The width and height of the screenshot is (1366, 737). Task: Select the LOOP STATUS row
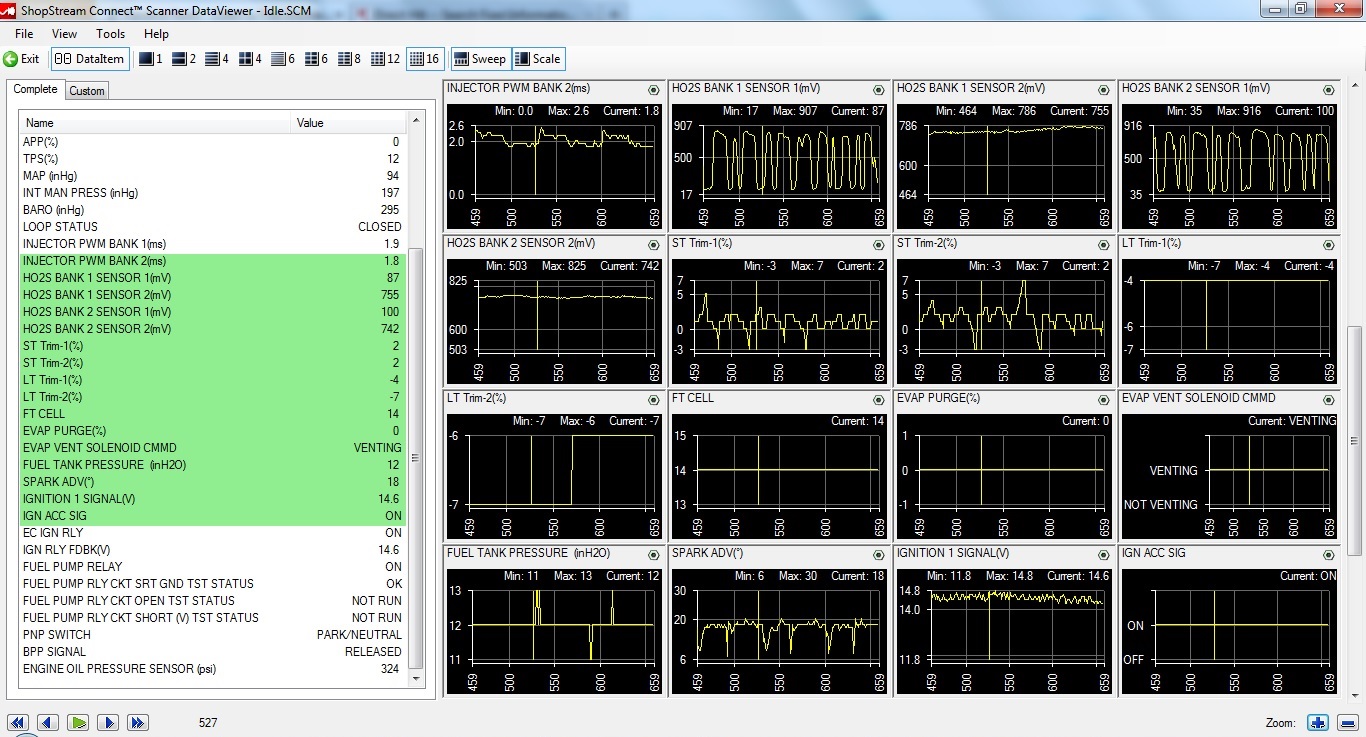[x=212, y=227]
